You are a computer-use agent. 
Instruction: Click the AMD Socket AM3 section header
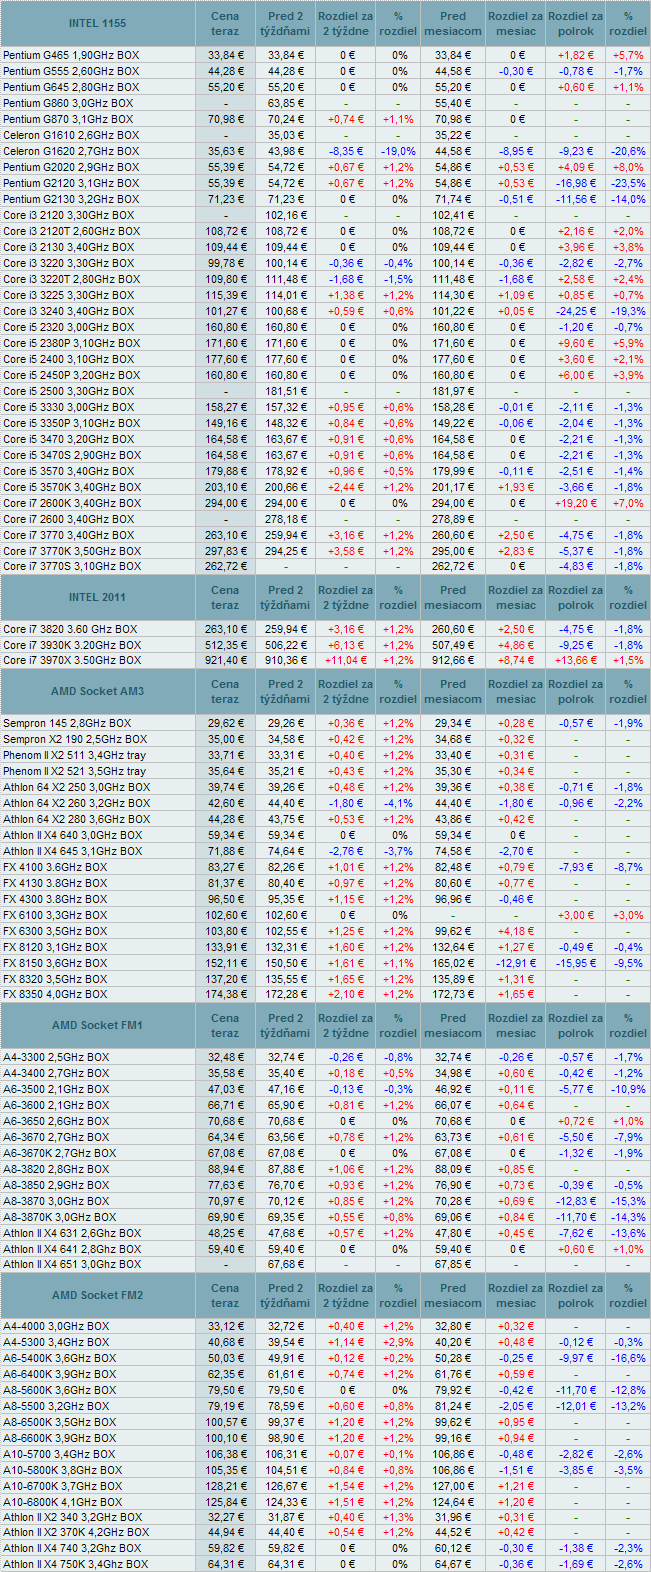97,692
